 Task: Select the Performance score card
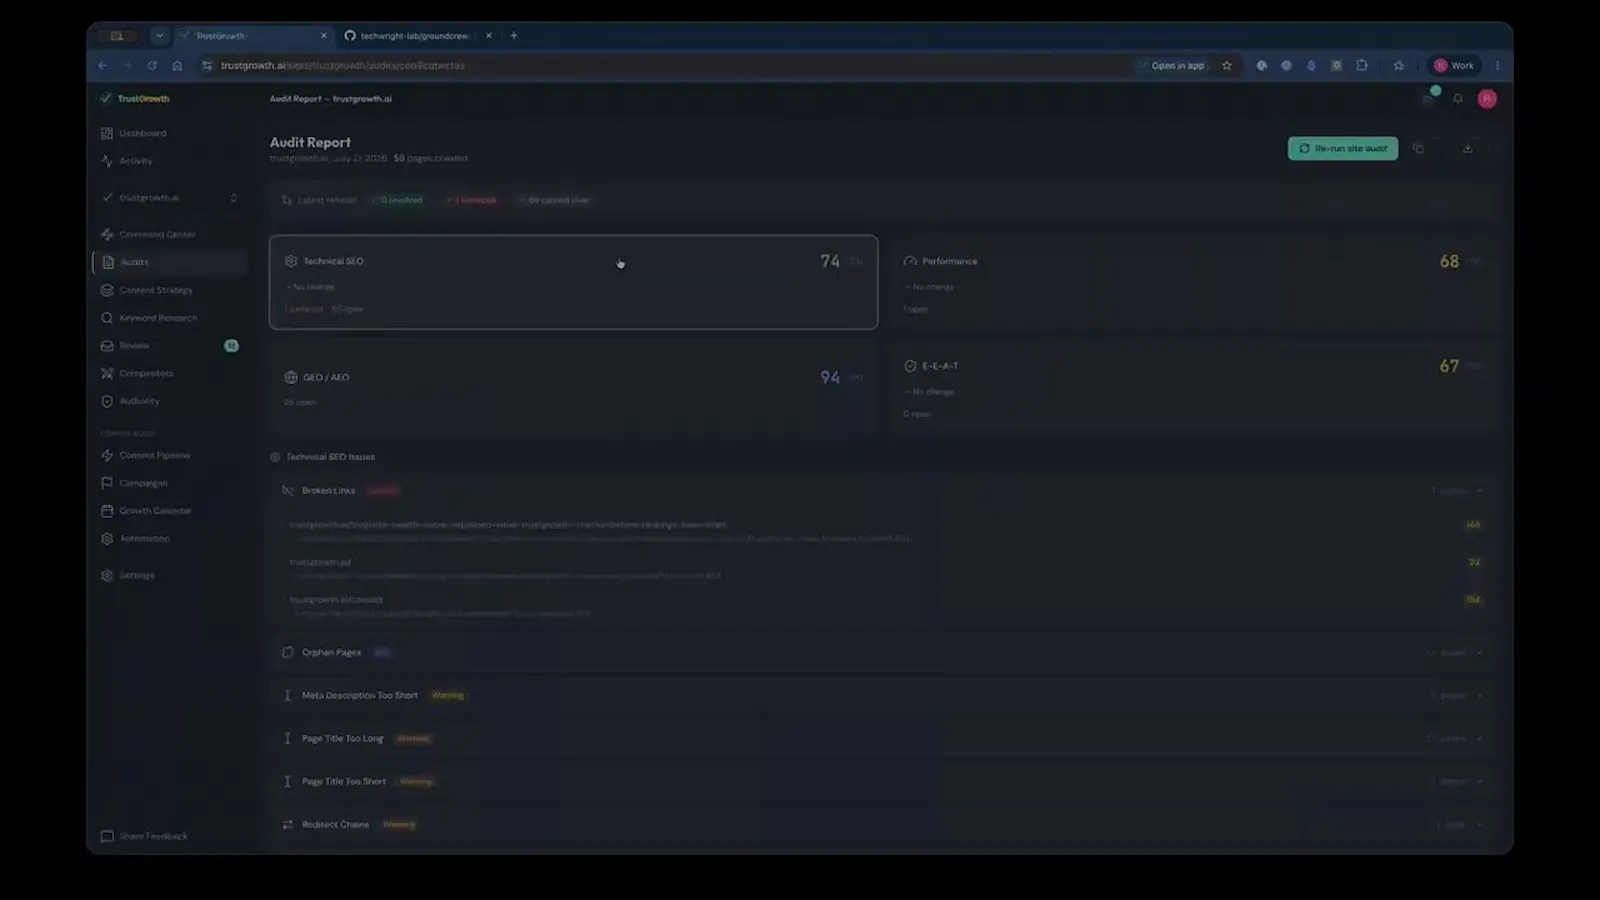(x=1192, y=282)
